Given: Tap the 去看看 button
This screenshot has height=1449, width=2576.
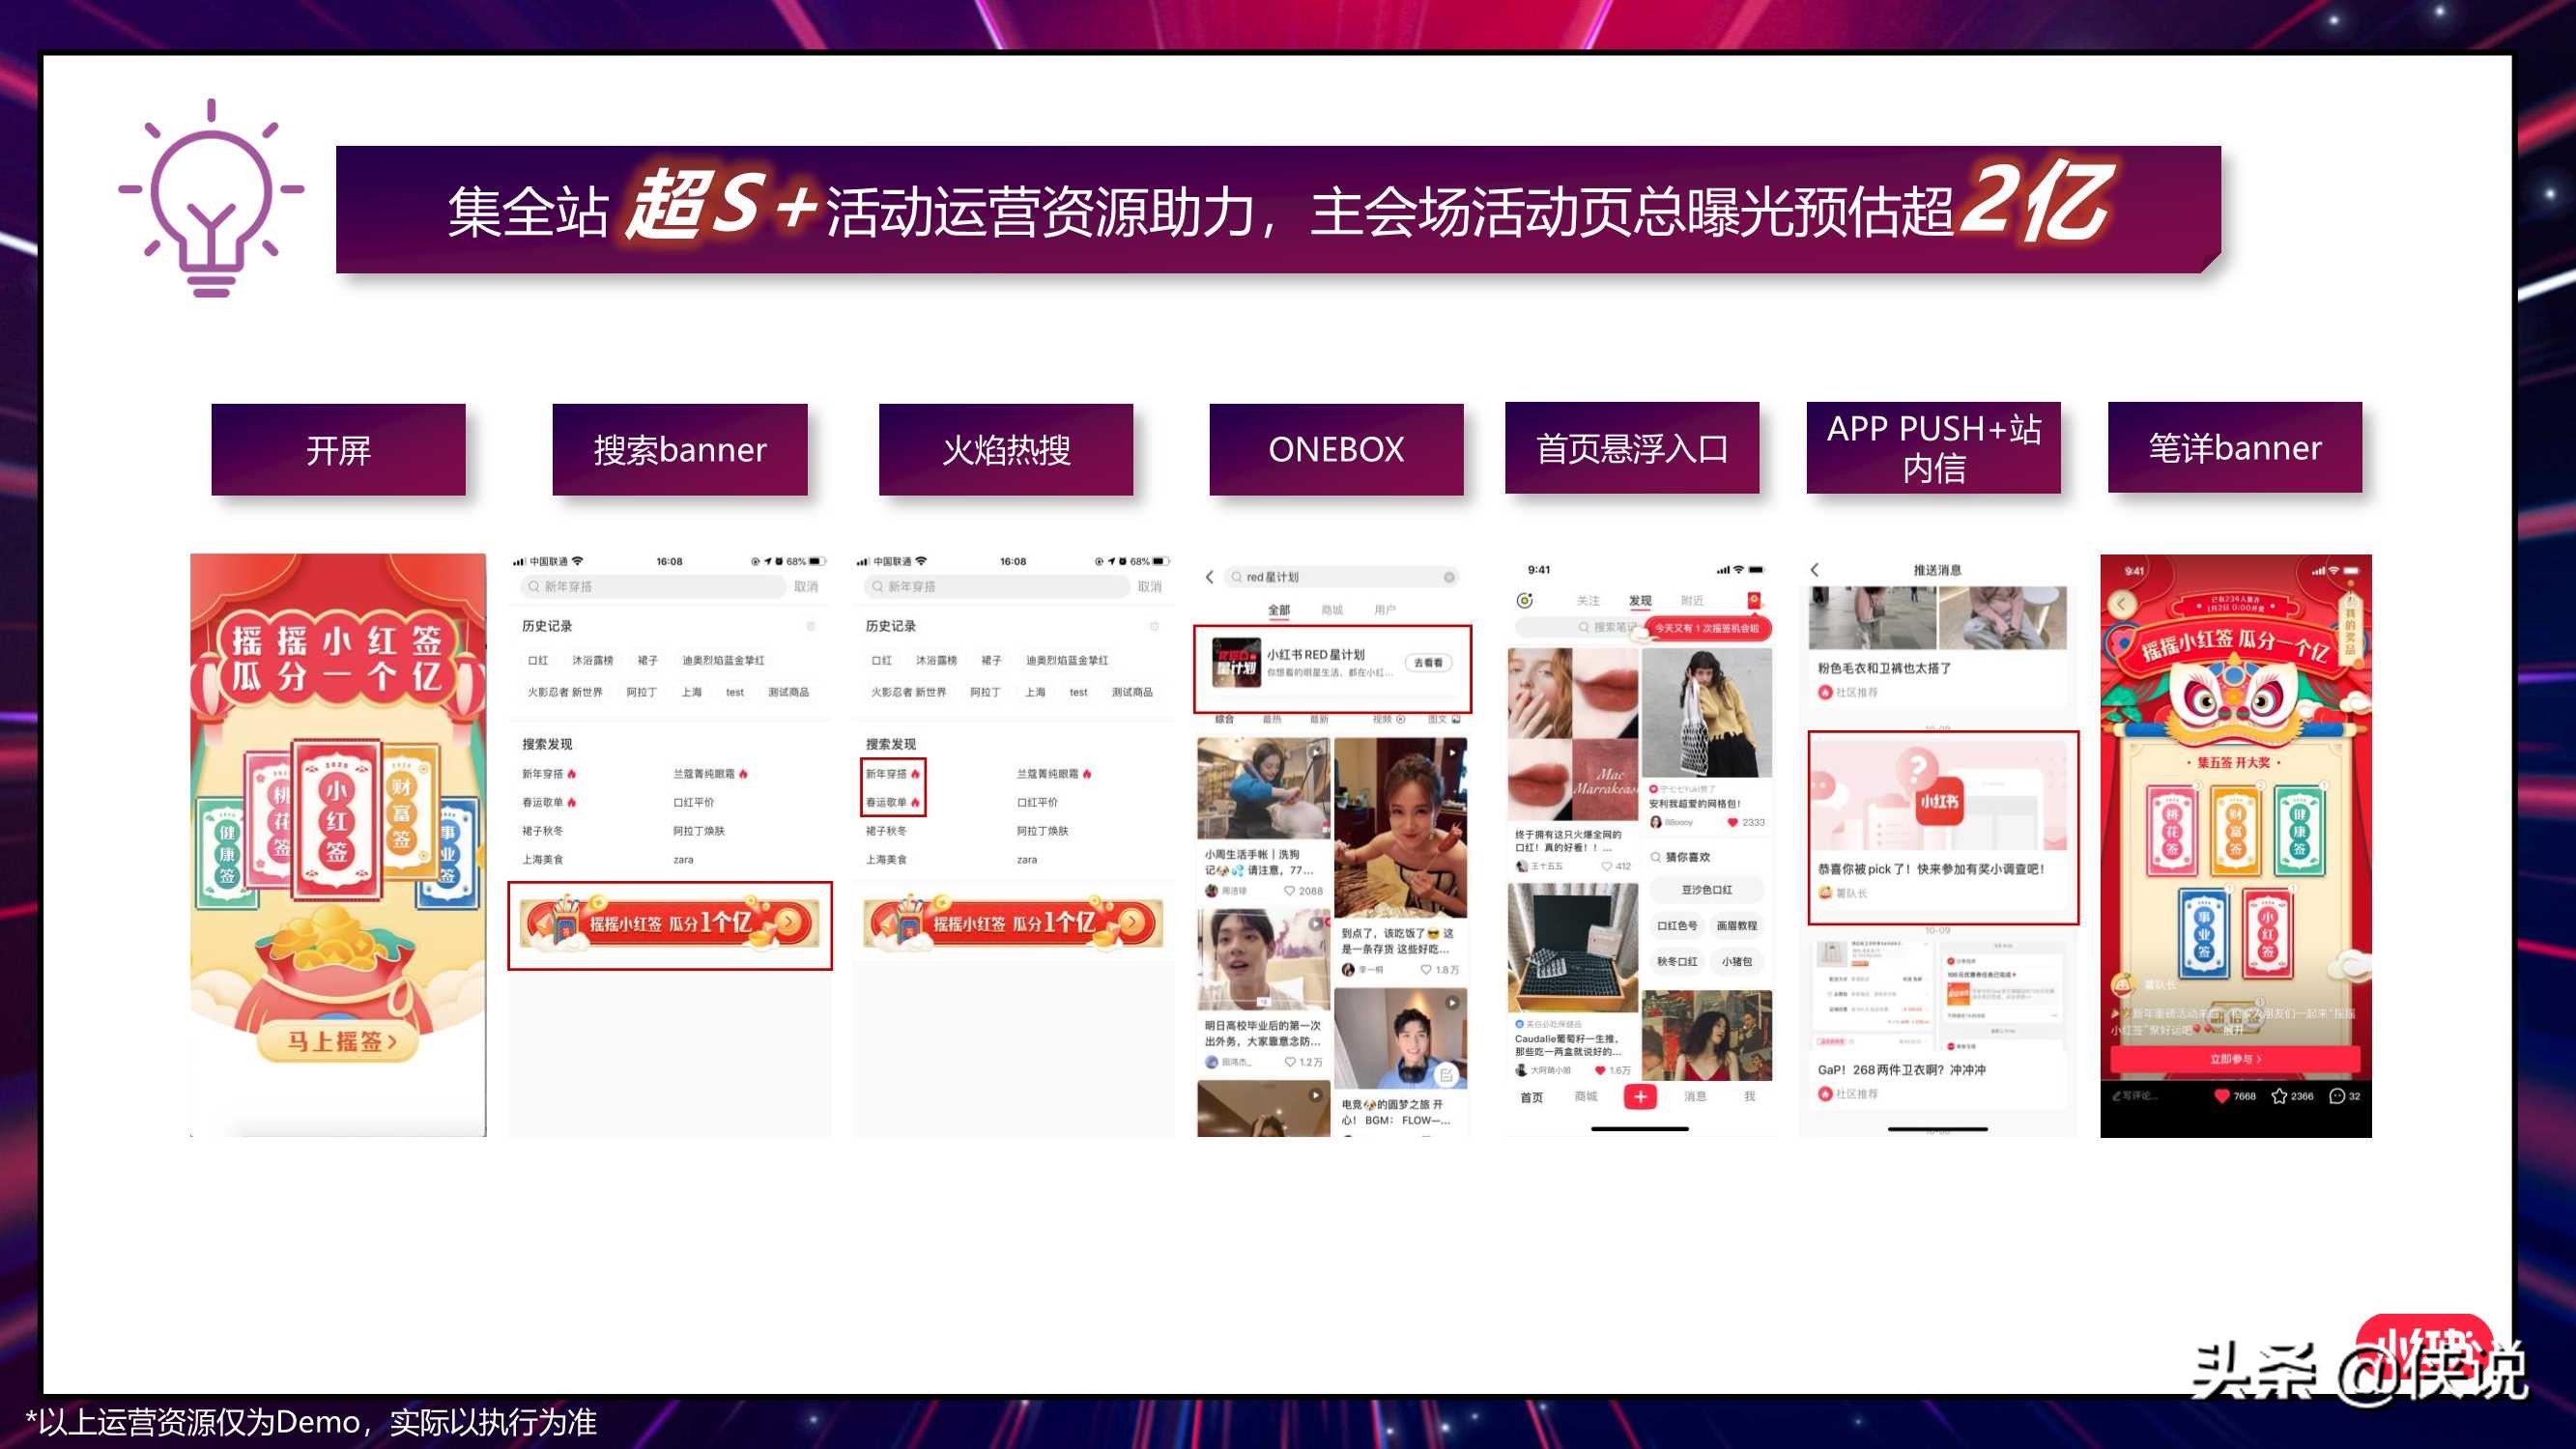Looking at the screenshot, I should [x=1428, y=663].
